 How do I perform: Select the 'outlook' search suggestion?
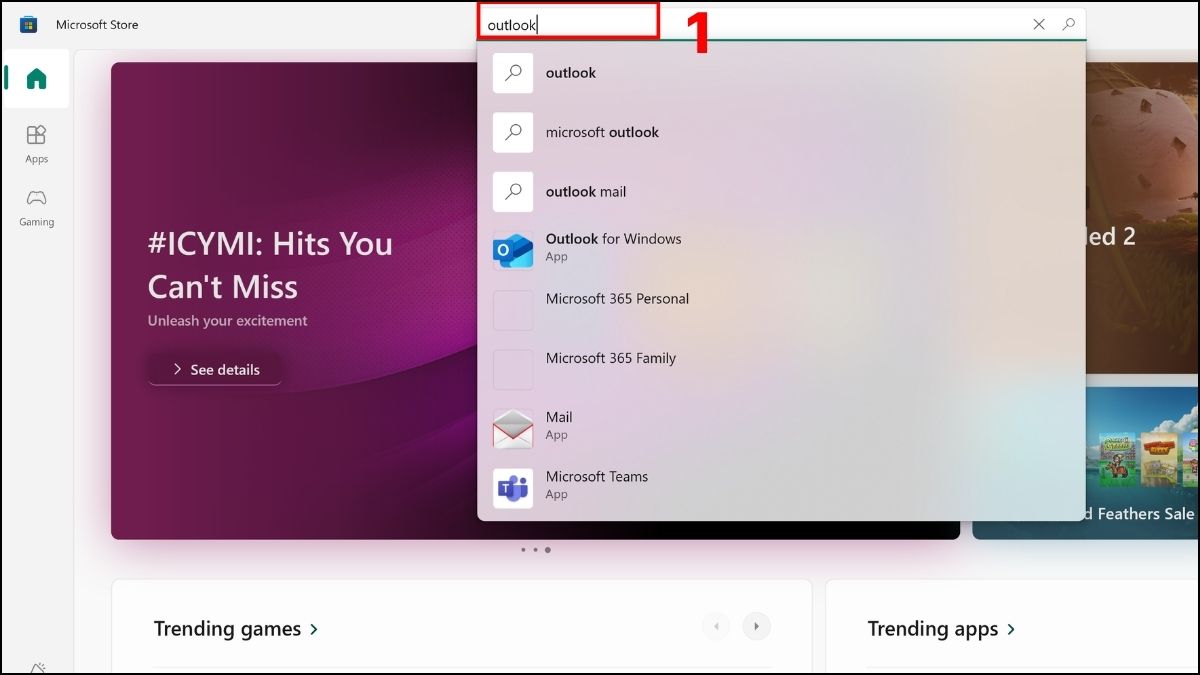781,73
